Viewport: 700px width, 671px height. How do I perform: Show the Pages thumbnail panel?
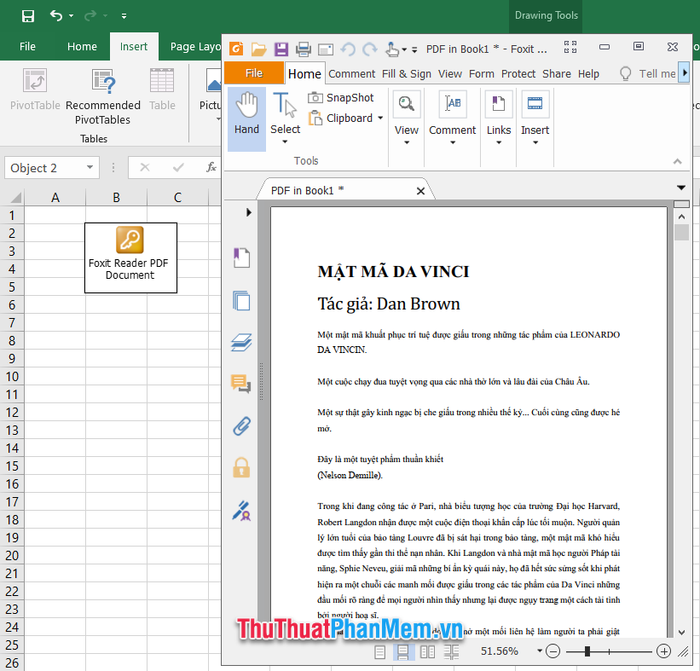click(241, 300)
